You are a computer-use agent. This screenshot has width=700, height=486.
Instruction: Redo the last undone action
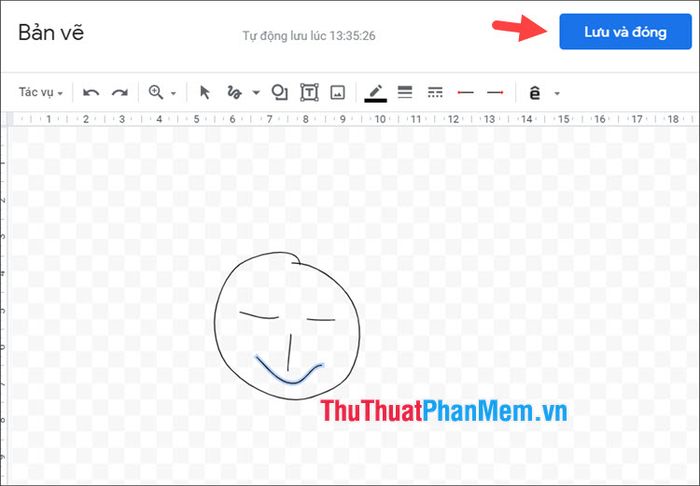(x=120, y=92)
